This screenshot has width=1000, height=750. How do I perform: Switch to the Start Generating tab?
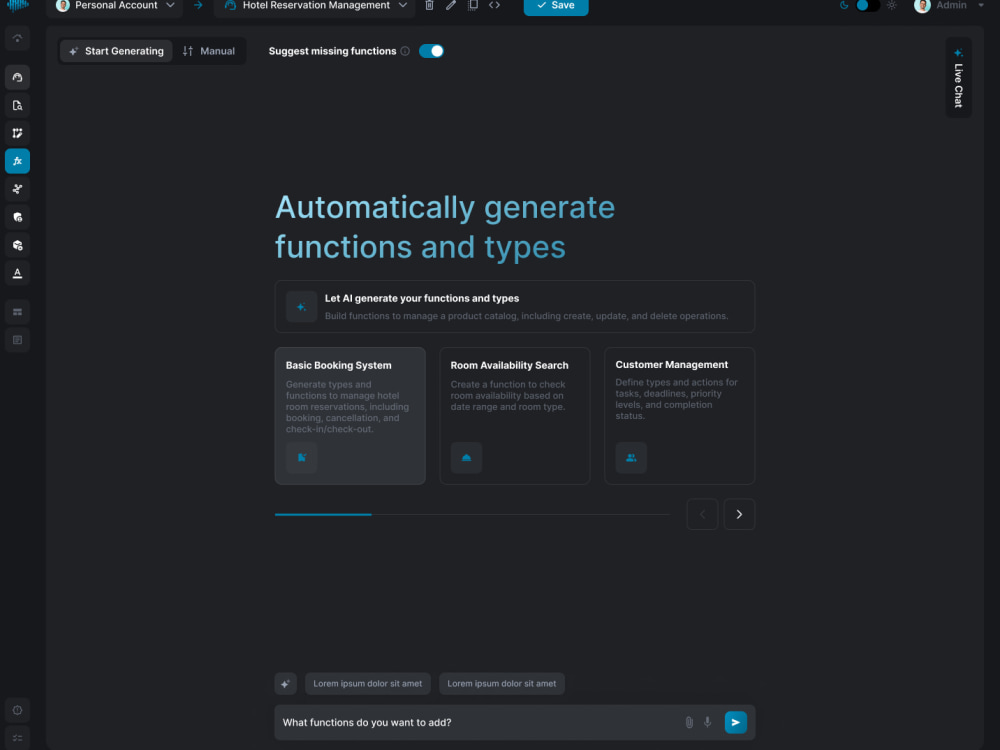[x=116, y=51]
